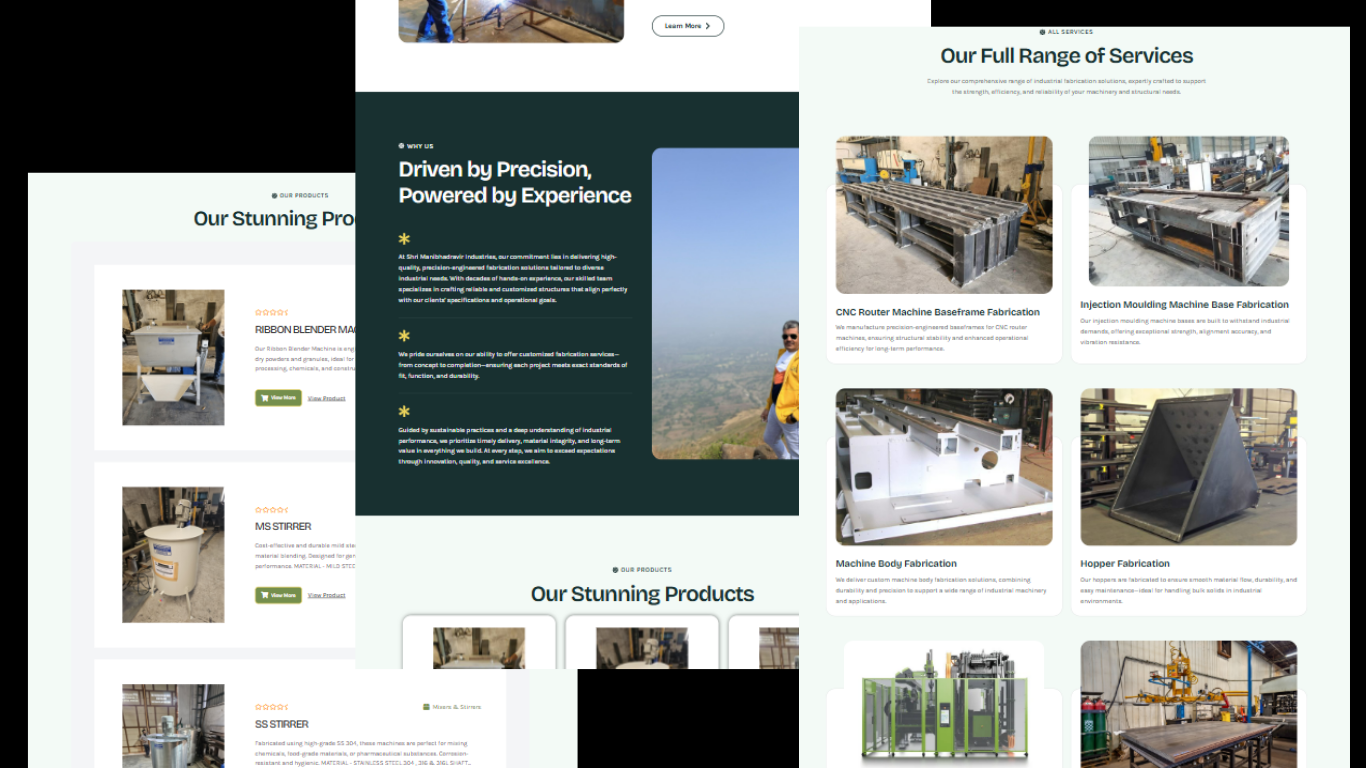Image resolution: width=1366 pixels, height=768 pixels.
Task: Click the first yellow asterisk icon
Action: [404, 239]
